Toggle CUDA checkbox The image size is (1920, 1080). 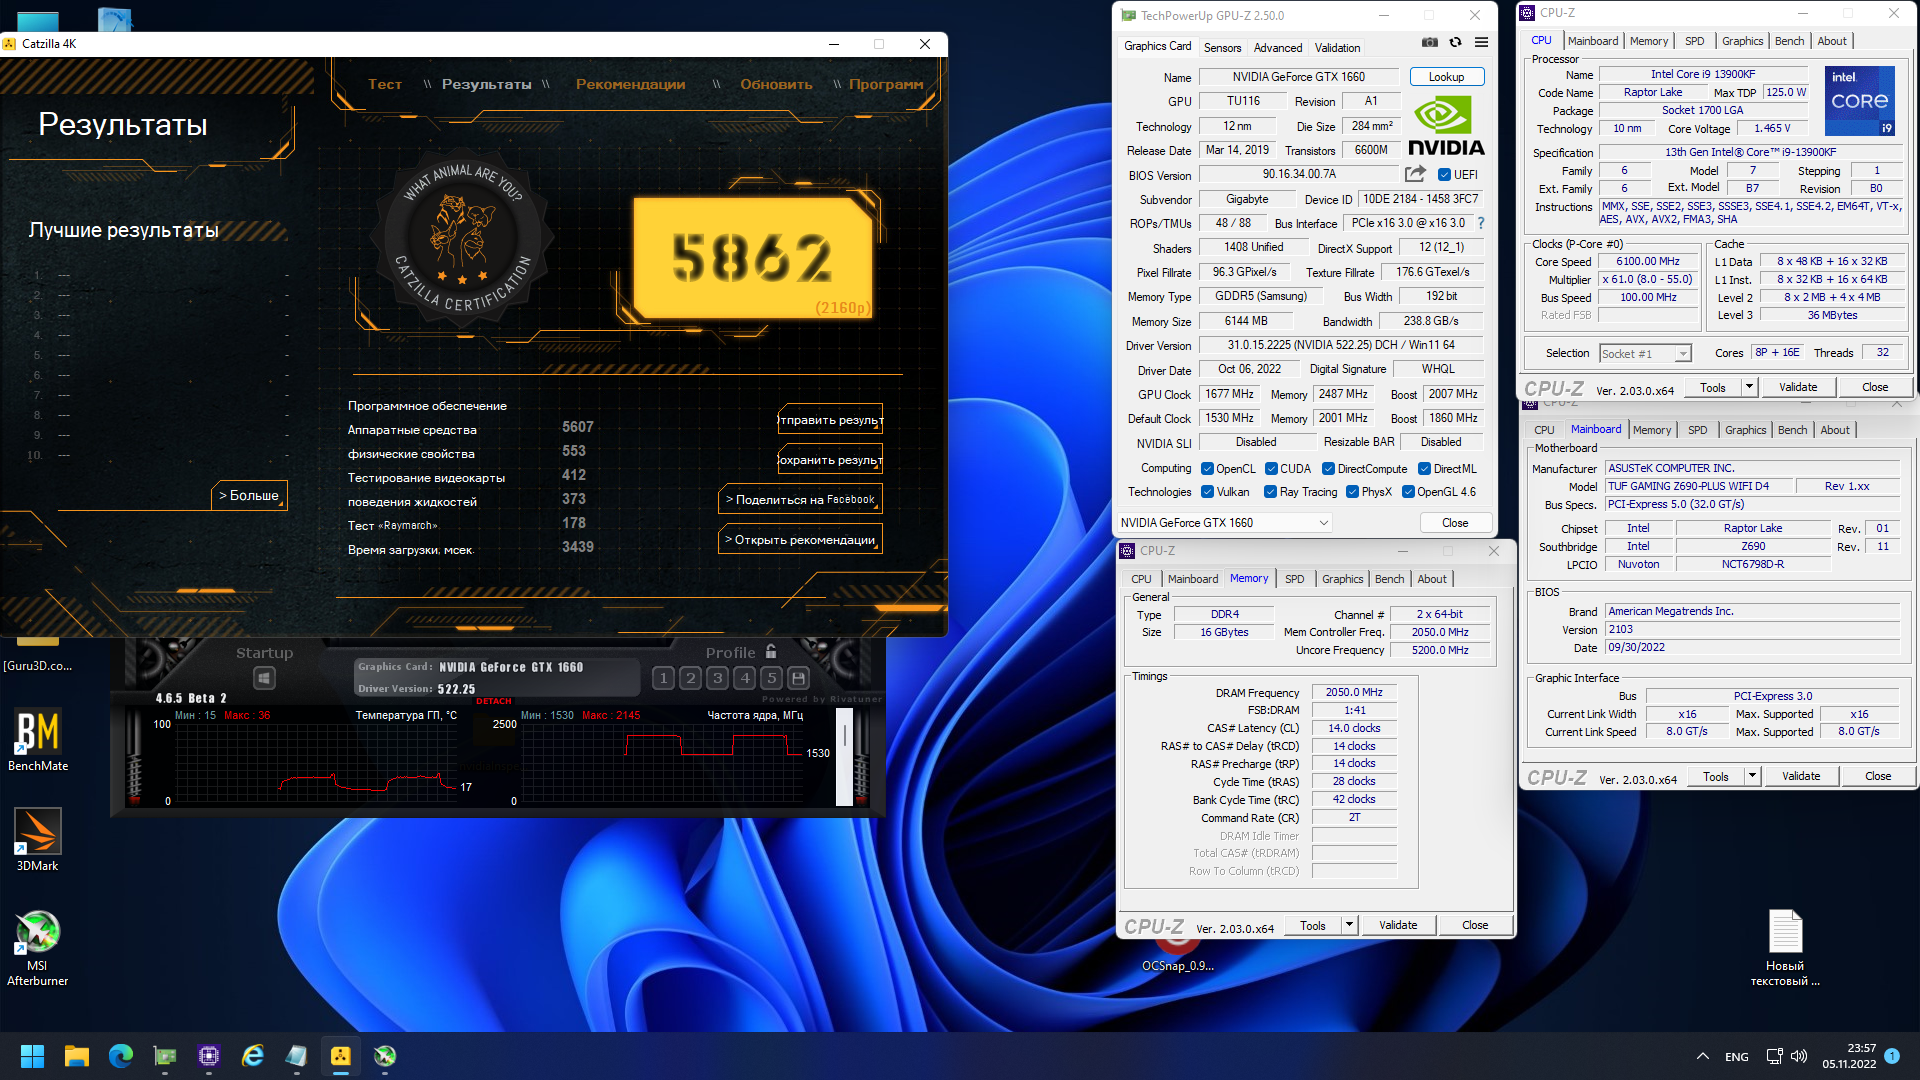point(1272,469)
